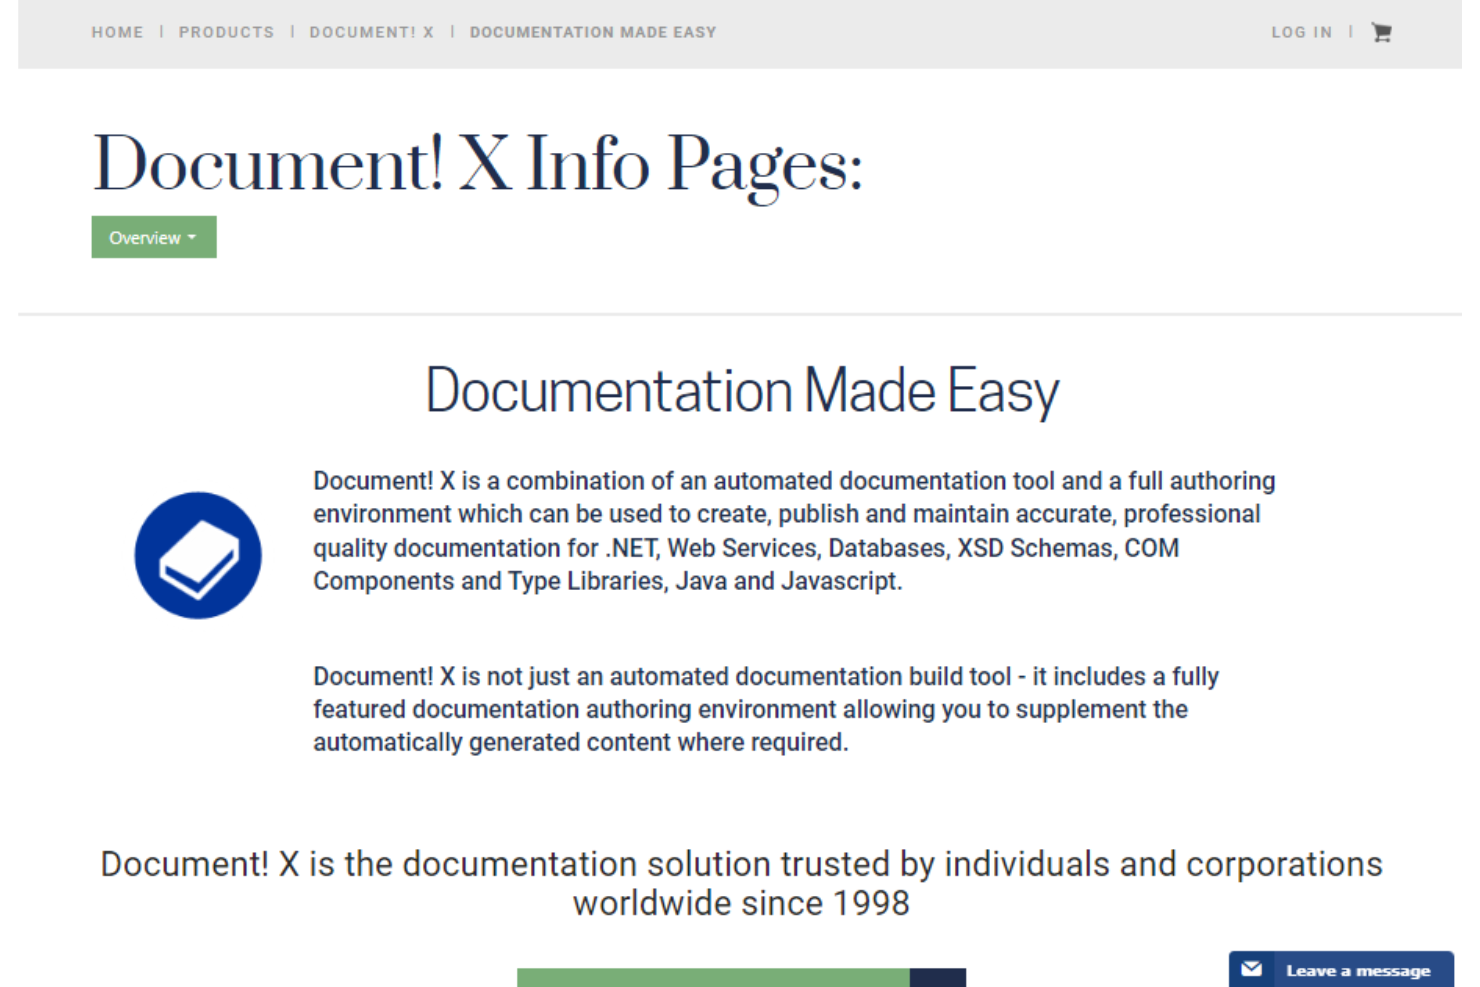
Task: Click the separator between HOME and PRODUCTS
Action: pyautogui.click(x=160, y=32)
